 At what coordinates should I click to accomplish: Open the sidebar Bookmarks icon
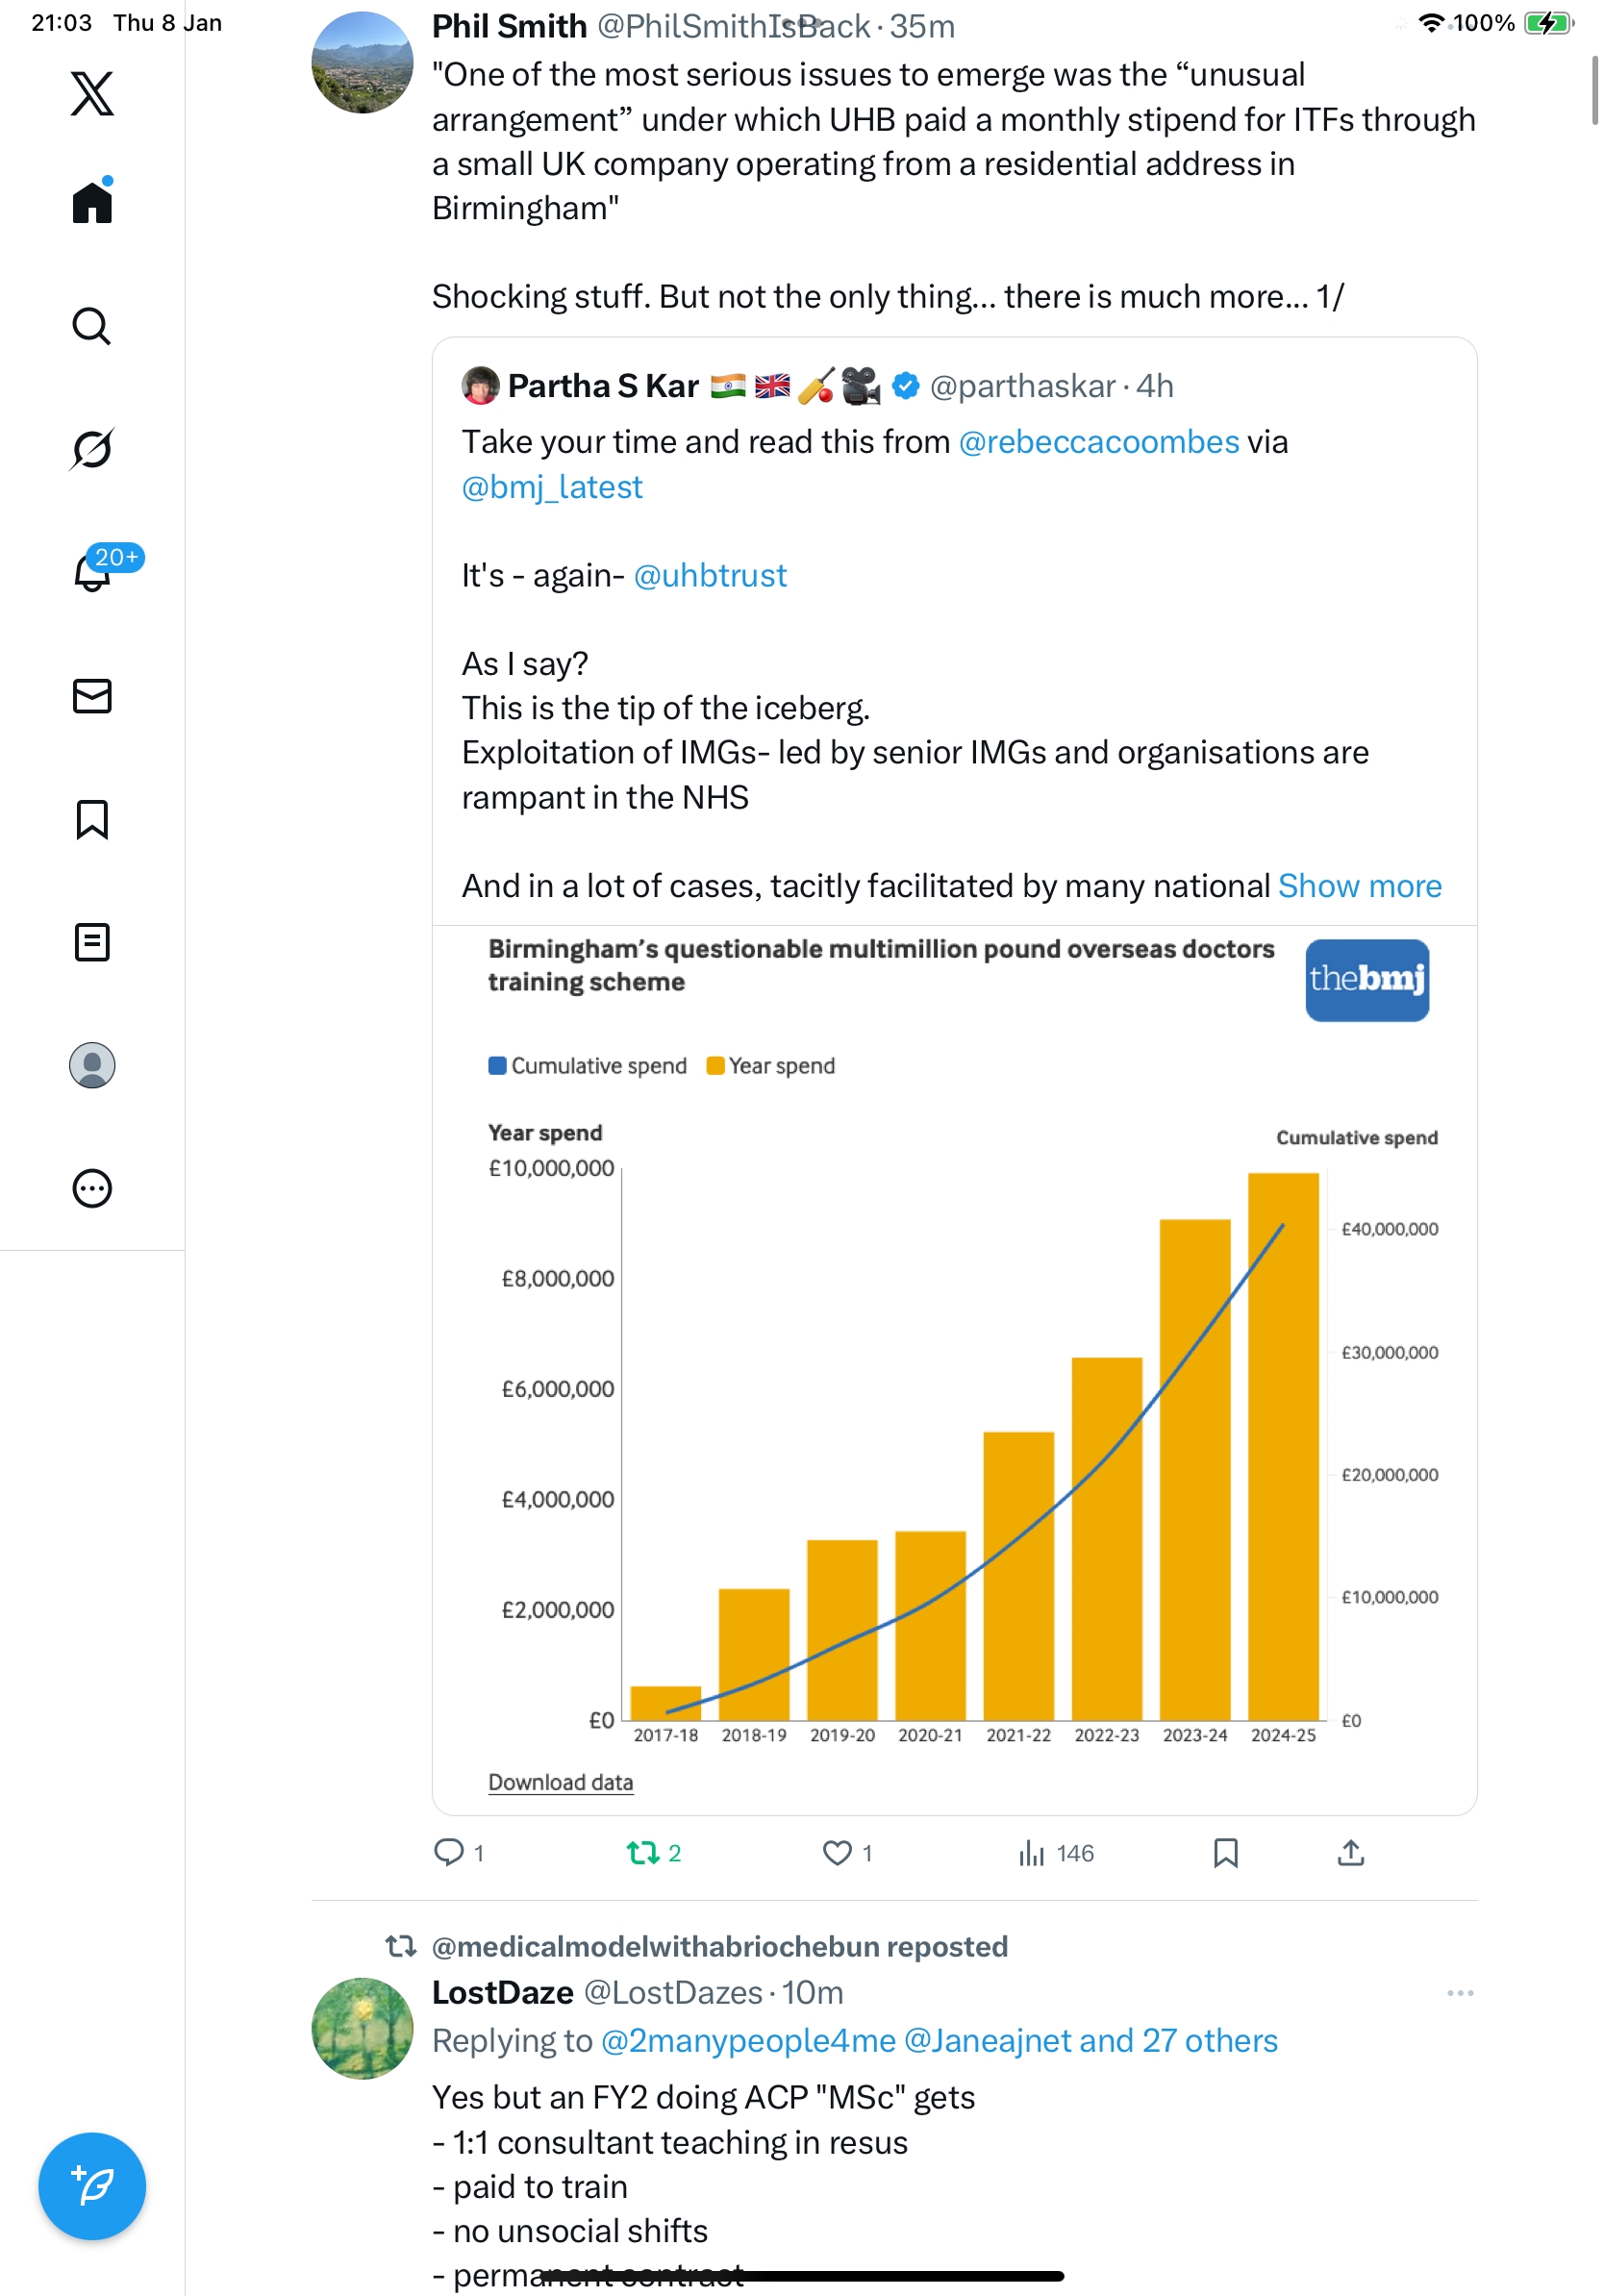pos(92,819)
